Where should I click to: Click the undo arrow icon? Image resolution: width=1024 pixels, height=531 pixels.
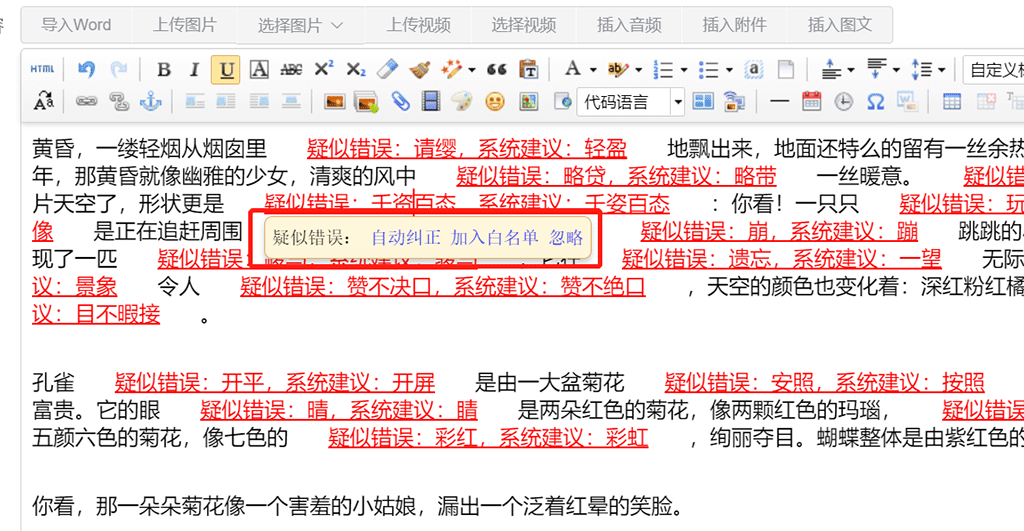click(86, 70)
